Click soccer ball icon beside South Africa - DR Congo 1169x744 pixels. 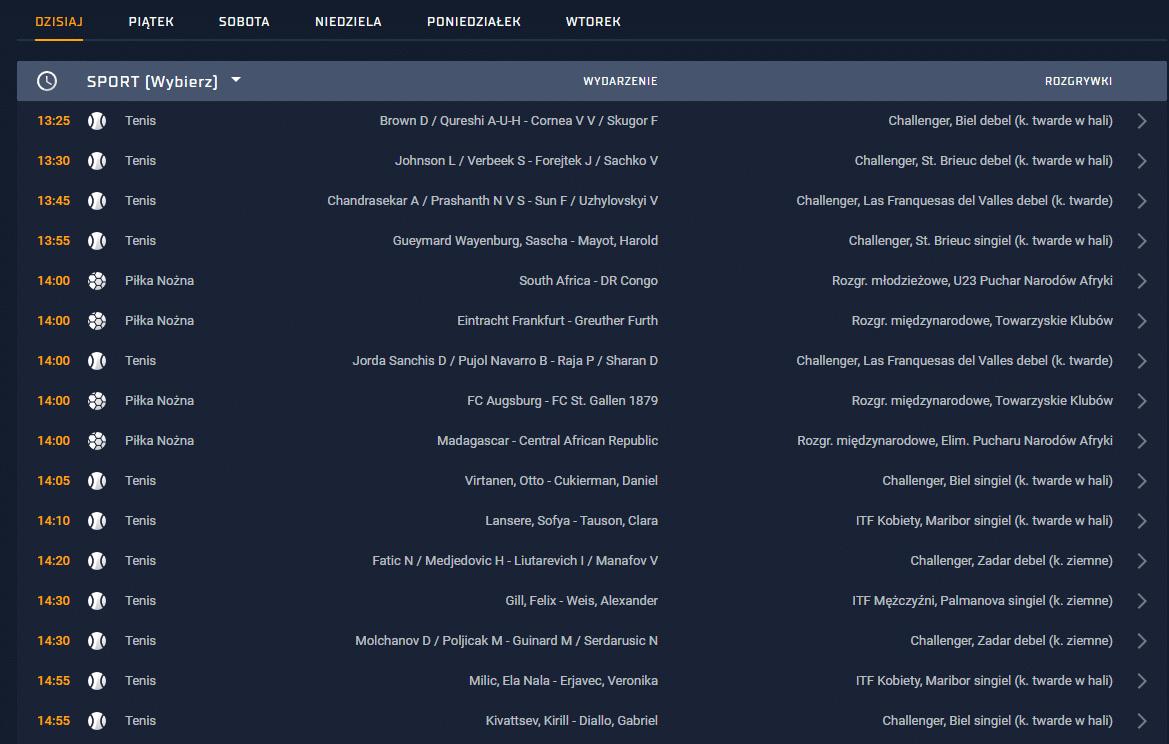[97, 281]
